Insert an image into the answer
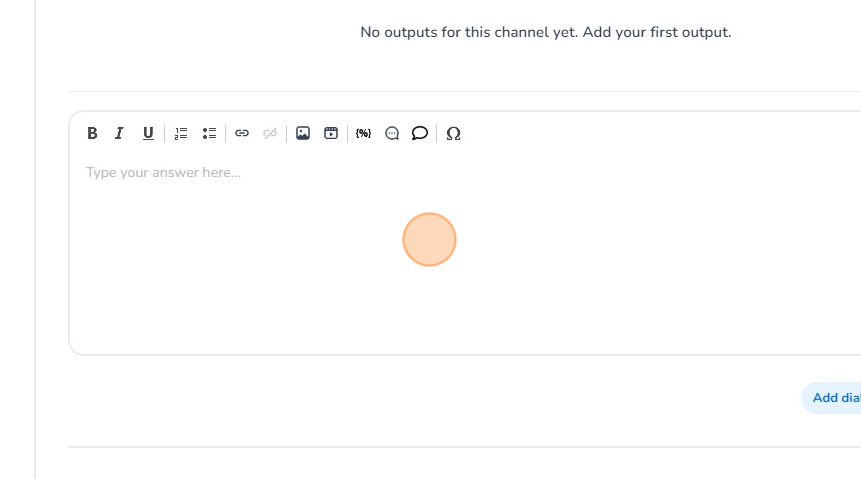861x479 pixels. tap(303, 133)
